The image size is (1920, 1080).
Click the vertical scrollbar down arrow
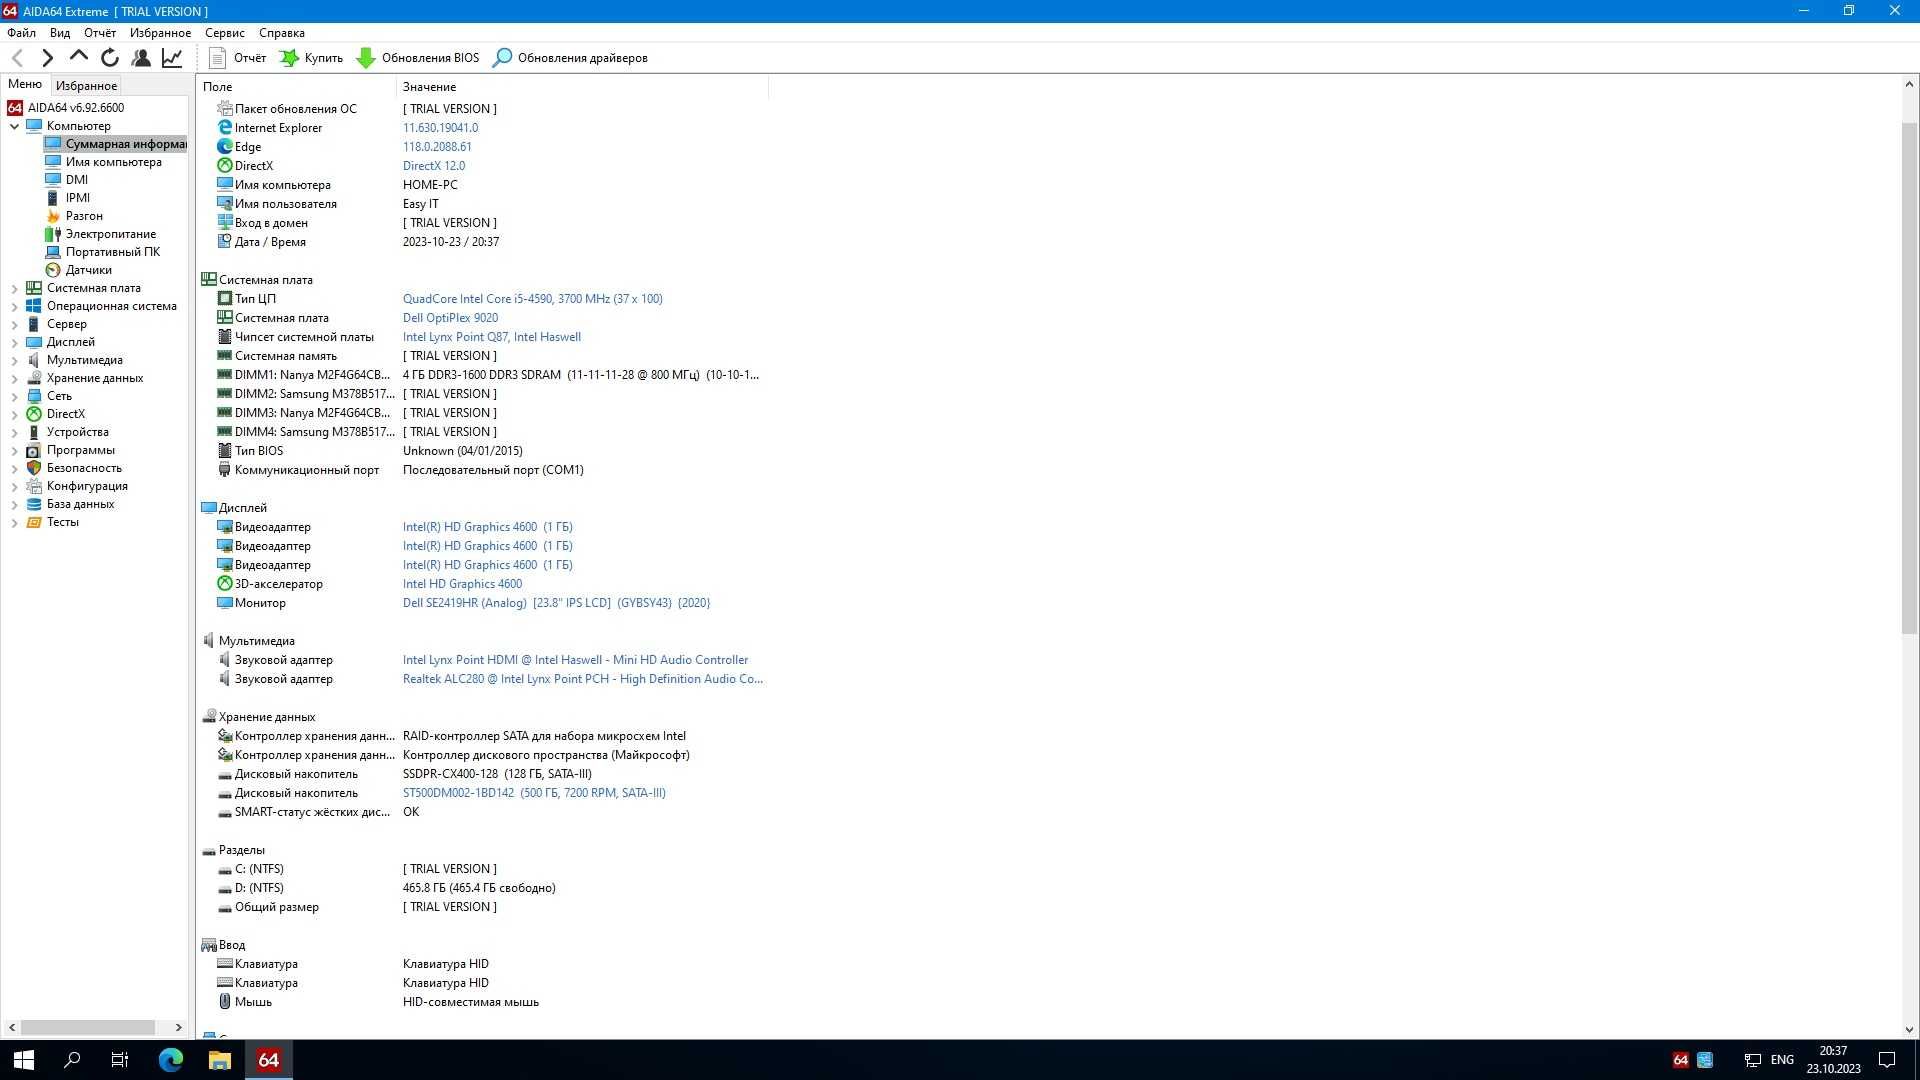point(1909,1029)
